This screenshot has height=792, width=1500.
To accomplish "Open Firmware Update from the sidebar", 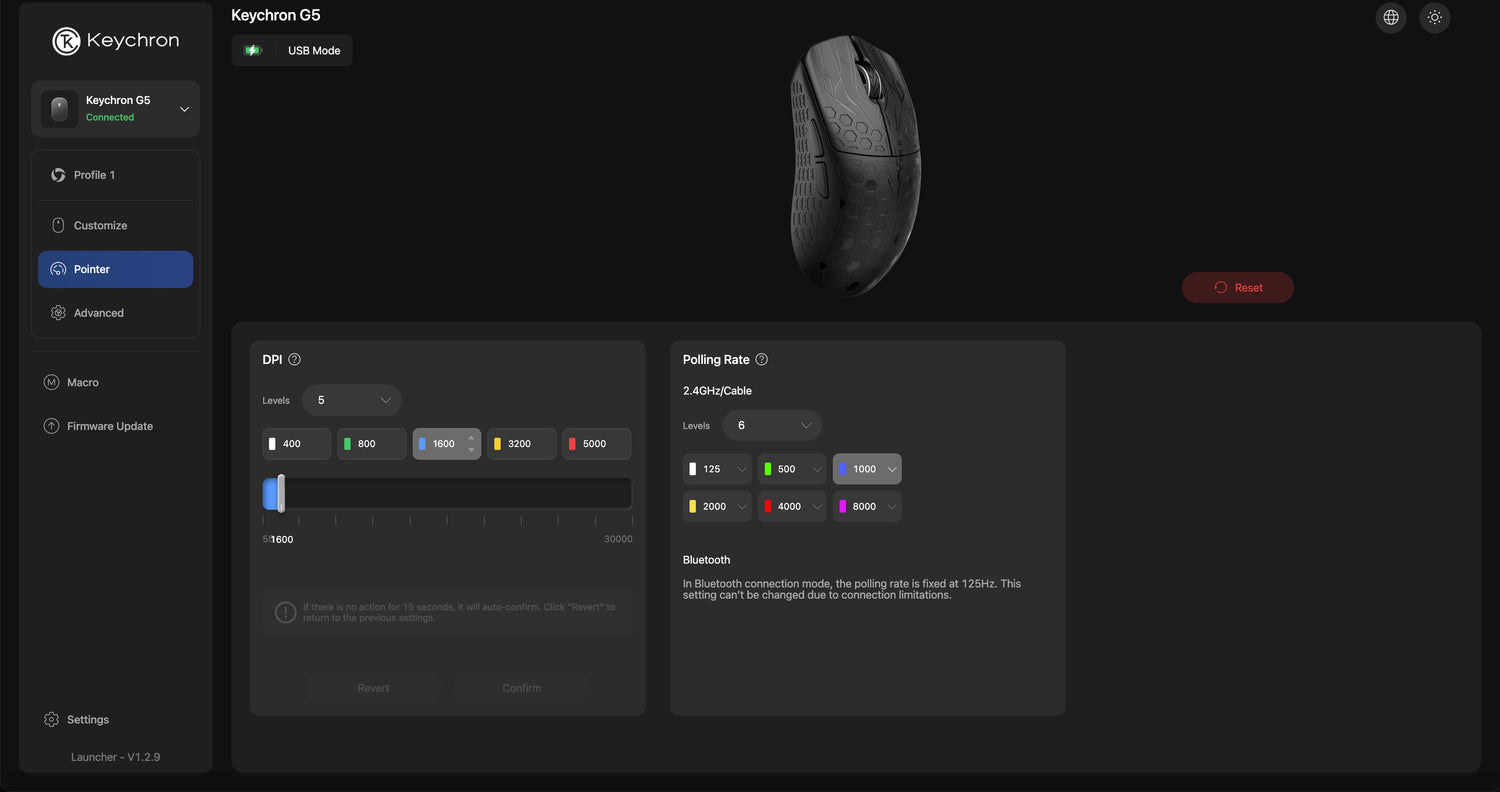I will click(x=109, y=426).
